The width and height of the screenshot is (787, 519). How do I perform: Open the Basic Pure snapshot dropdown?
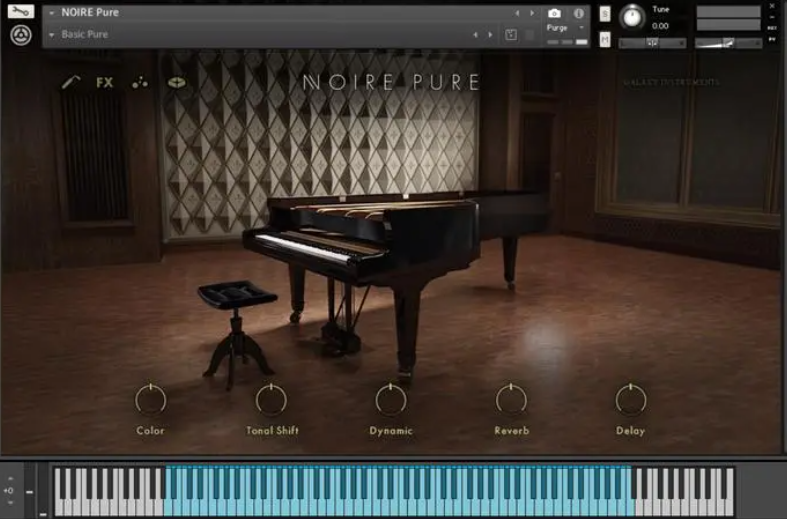pos(52,35)
